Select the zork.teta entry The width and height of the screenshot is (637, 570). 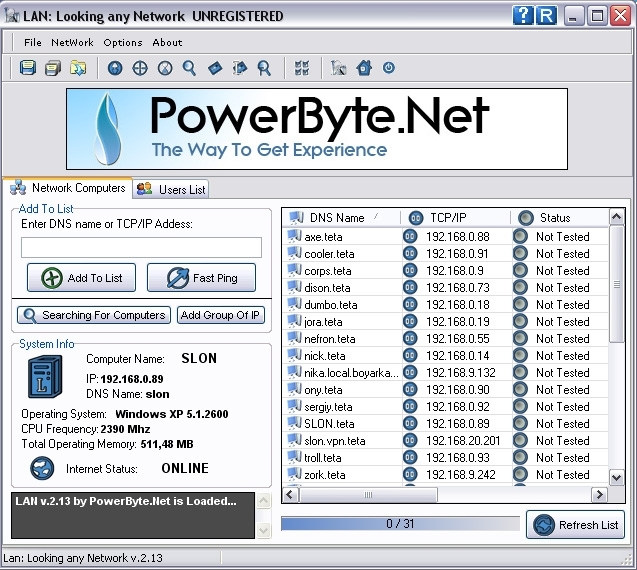pyautogui.click(x=325, y=475)
